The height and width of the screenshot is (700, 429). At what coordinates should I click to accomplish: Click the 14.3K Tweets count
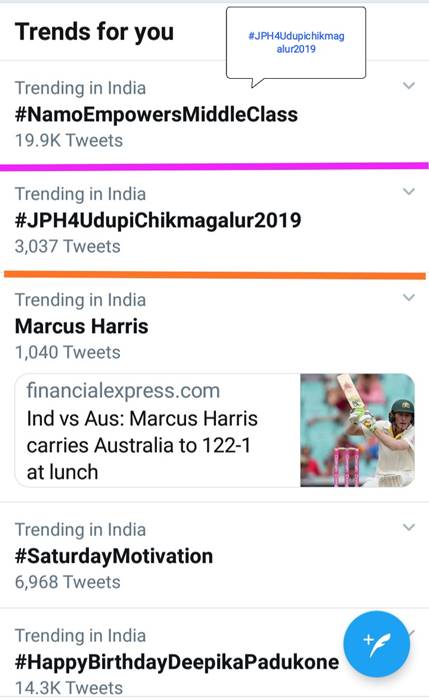69,688
